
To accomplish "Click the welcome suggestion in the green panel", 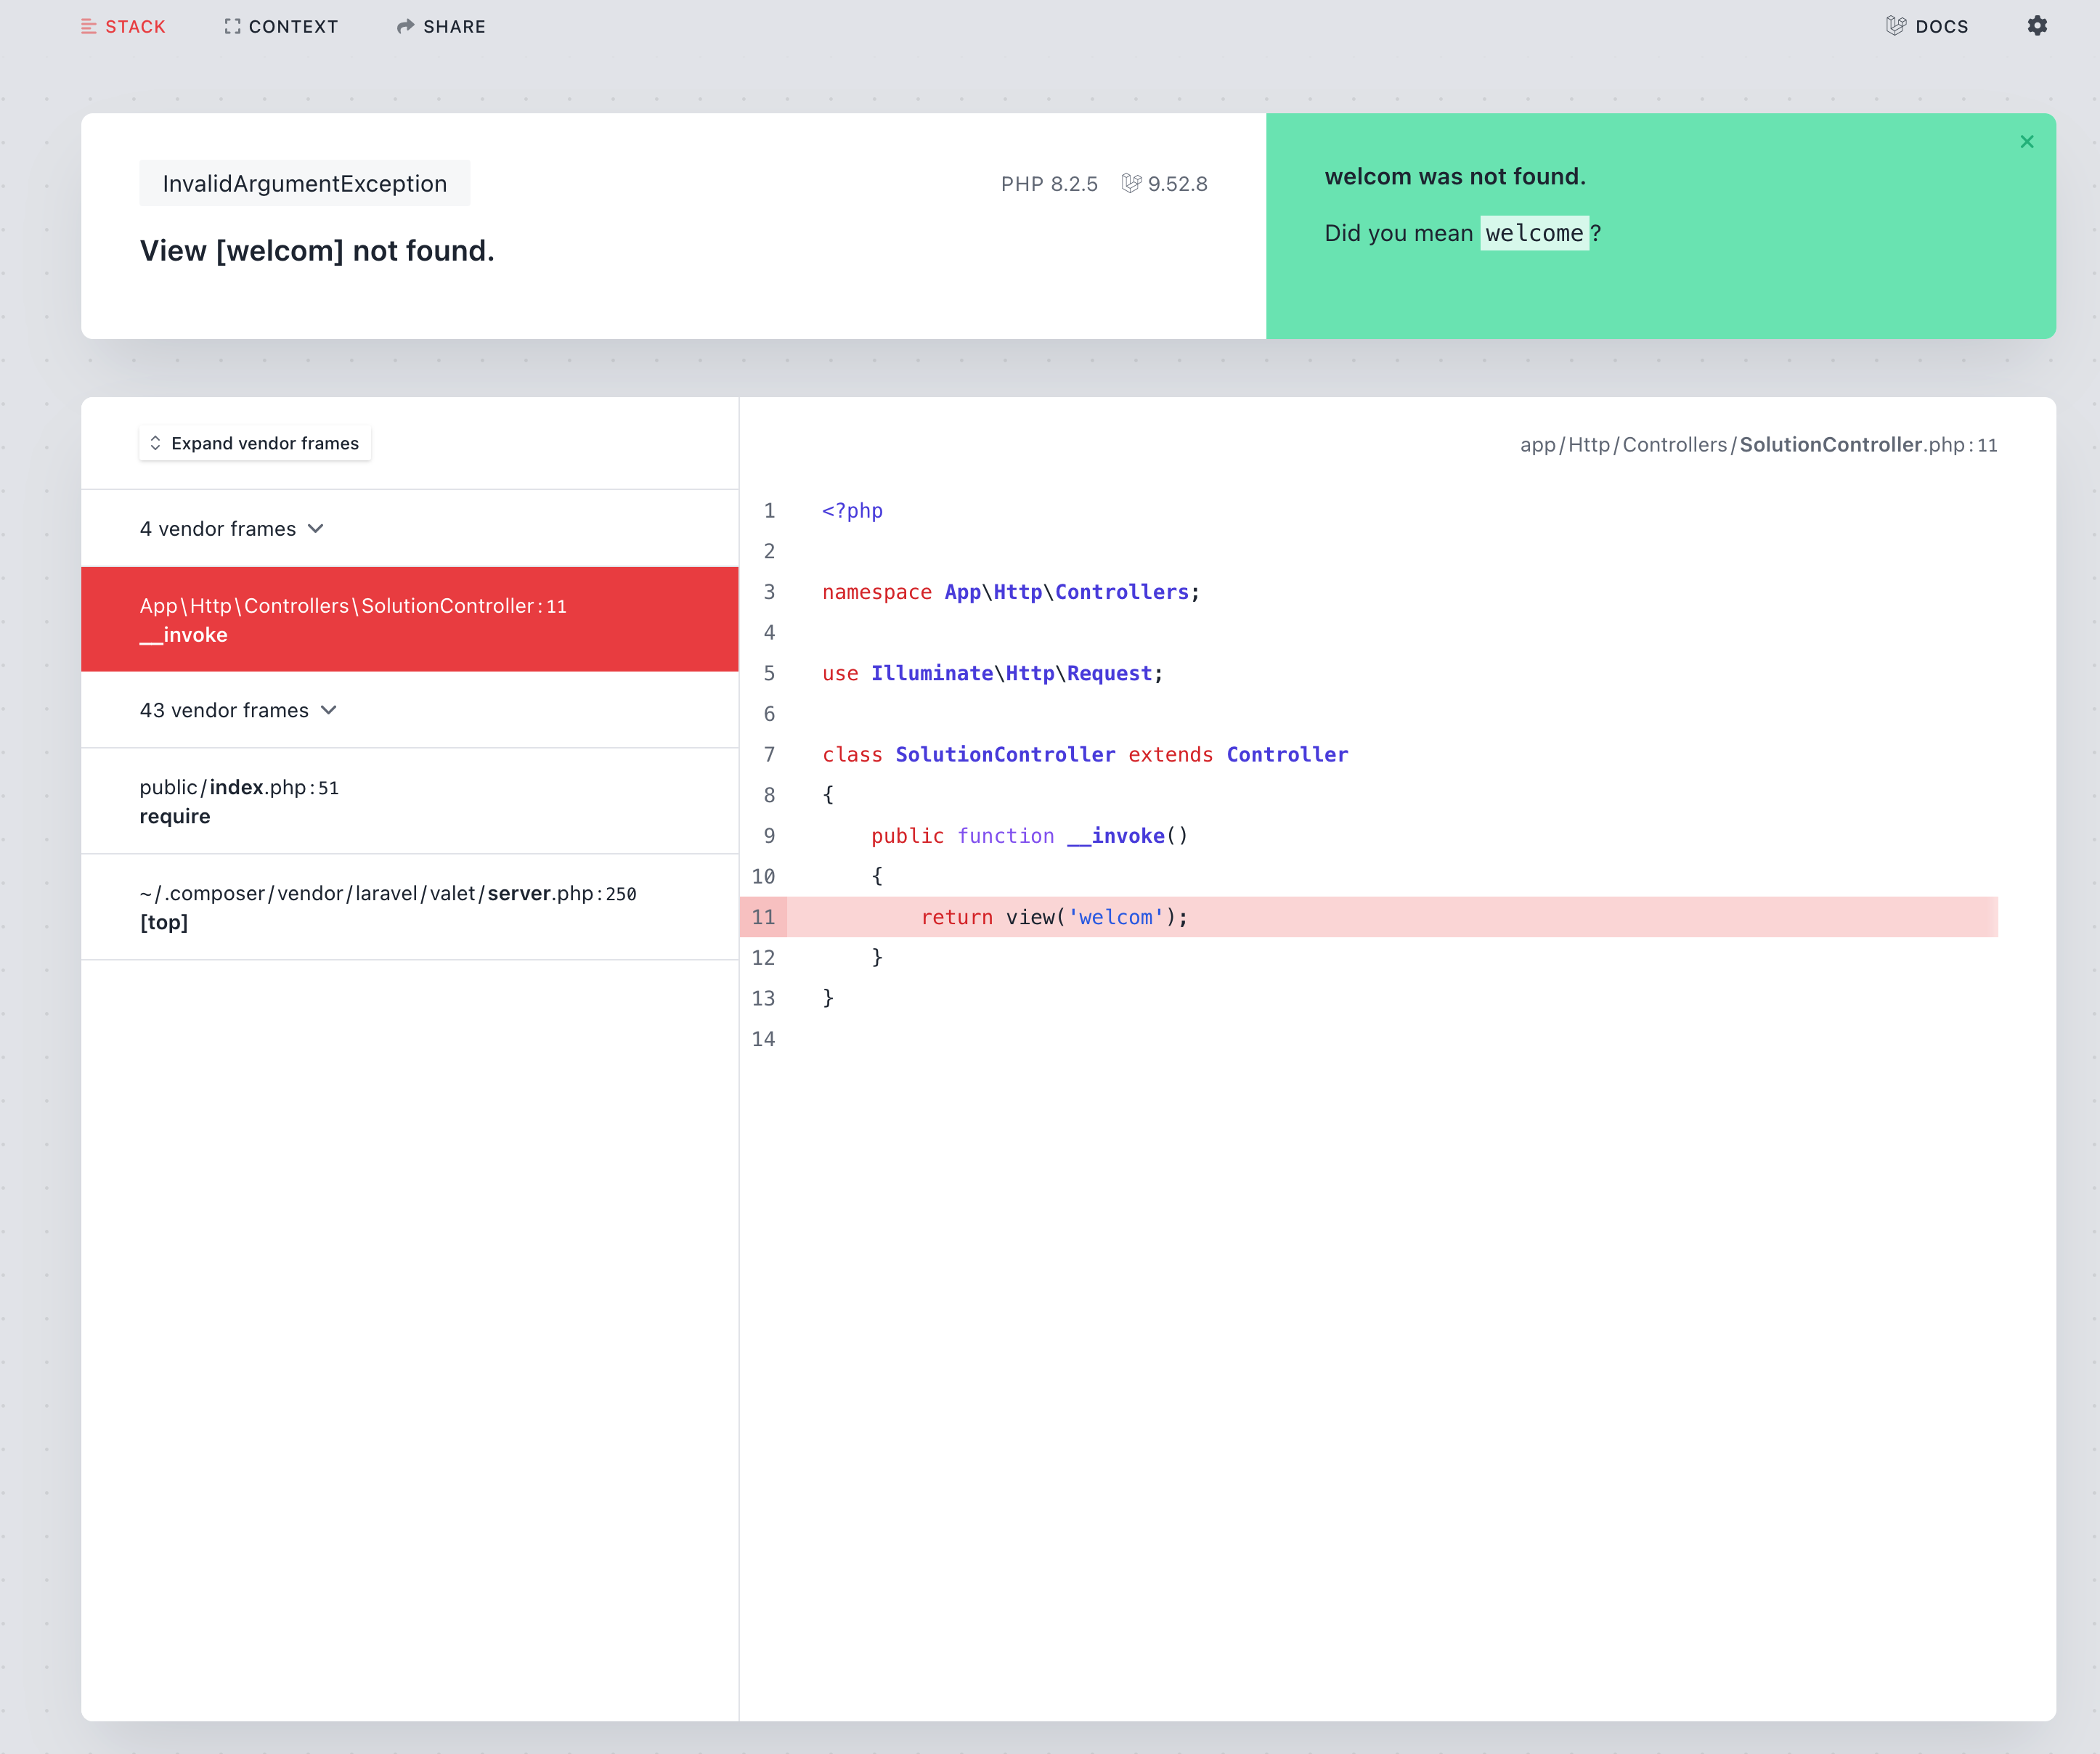I will (1535, 232).
